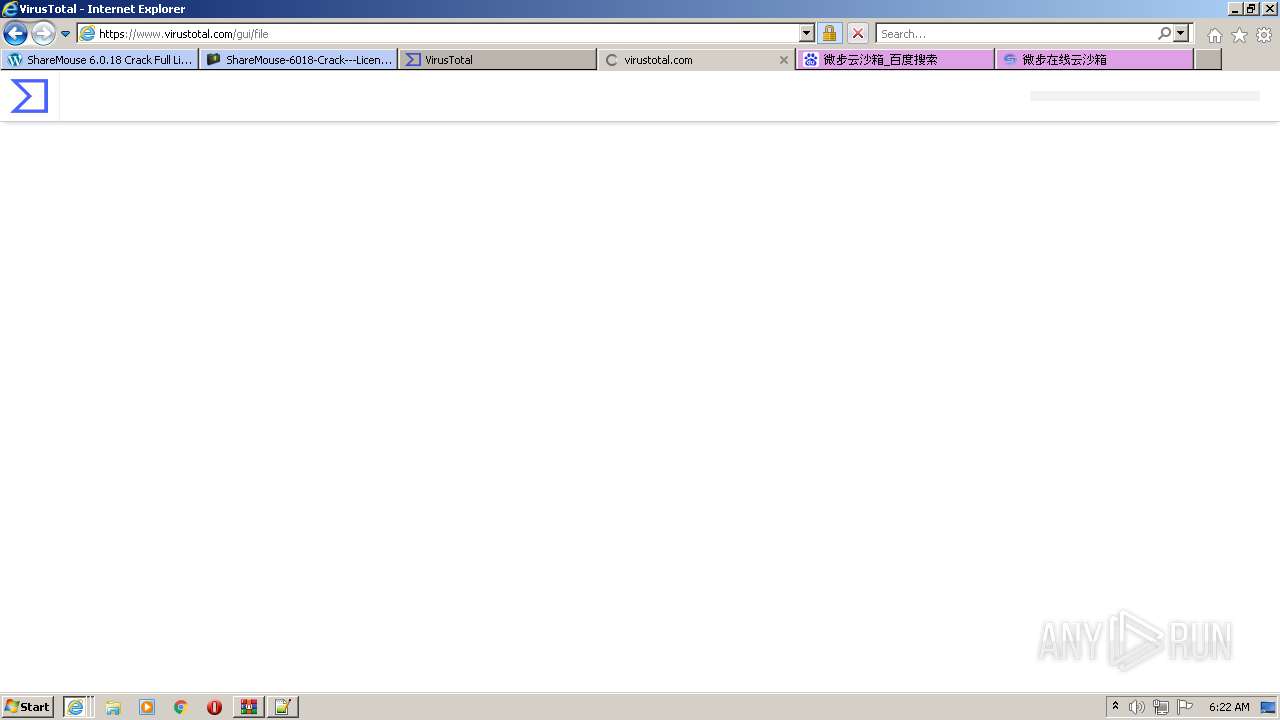Image resolution: width=1280 pixels, height=720 pixels.
Task: Click the address bar URL field
Action: click(447, 33)
